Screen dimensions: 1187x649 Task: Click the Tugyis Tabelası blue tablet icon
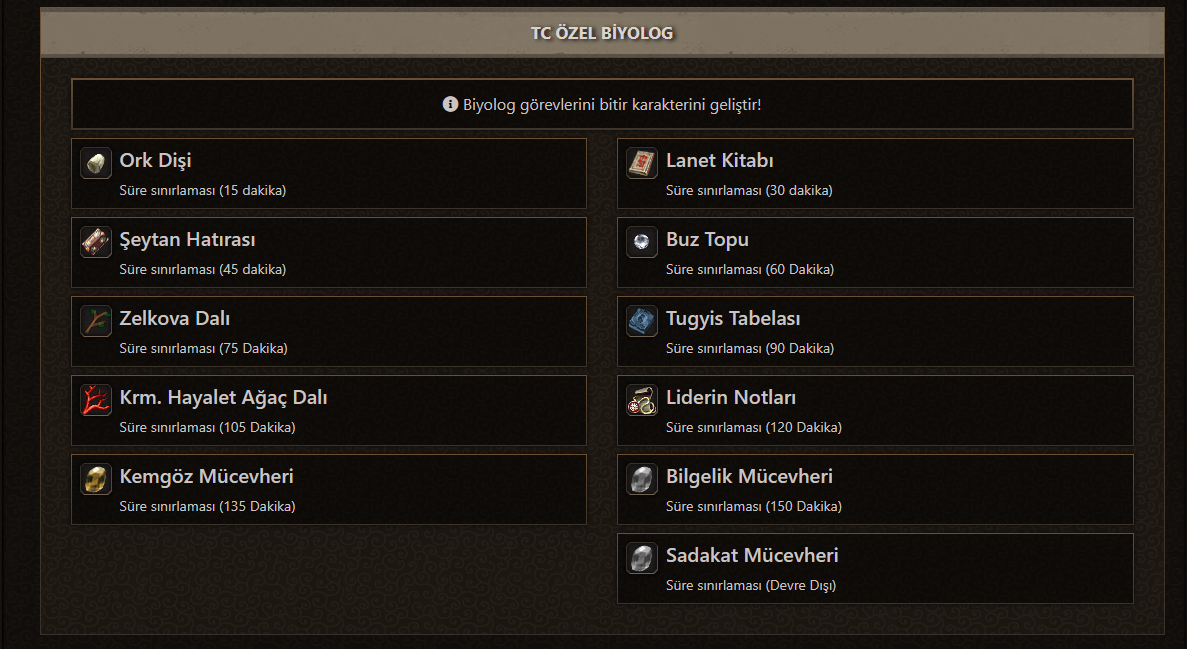click(642, 321)
